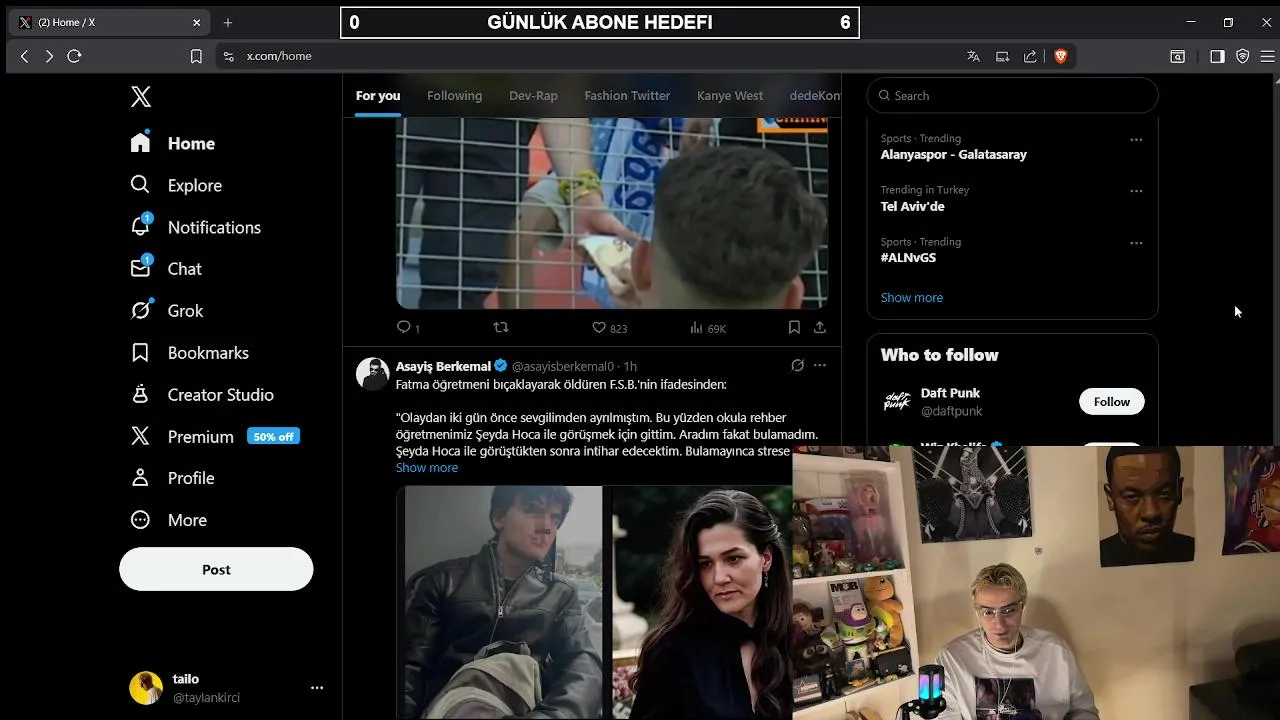This screenshot has height=720, width=1280.
Task: Open more options for Tel Aviv'de trend
Action: (1136, 191)
